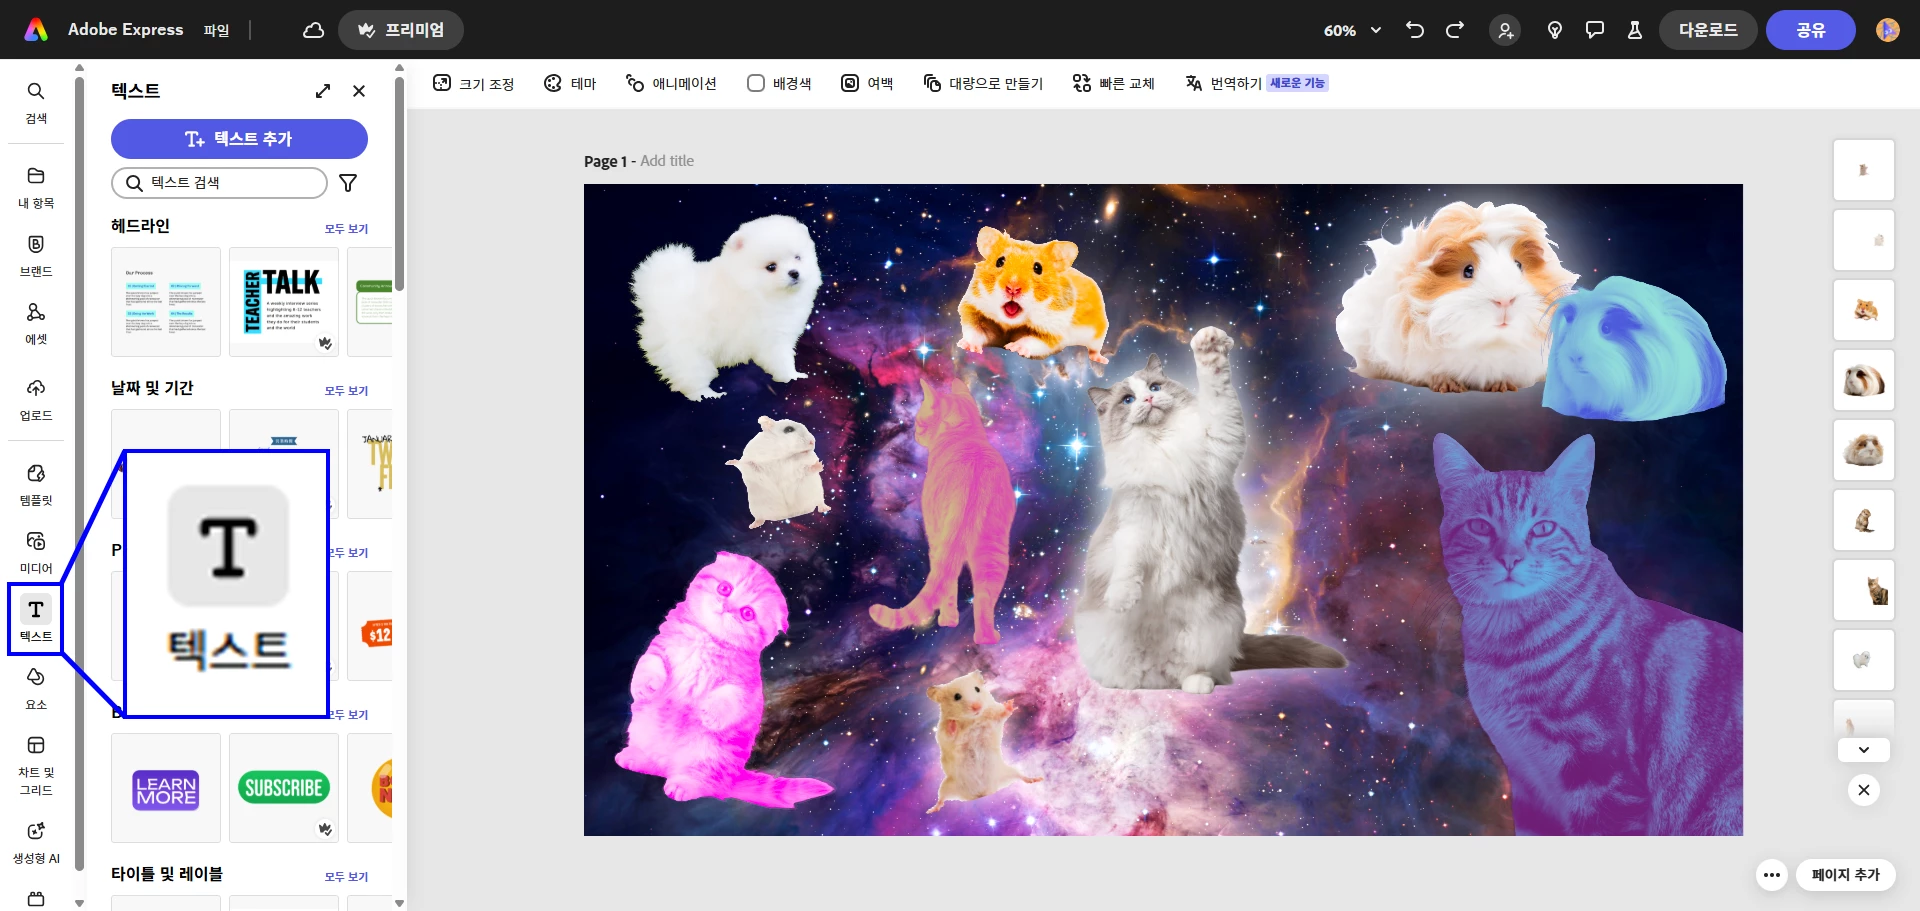Screen dimensions: 1920x911
Task: Select the Our Process headline template
Action: [166, 302]
